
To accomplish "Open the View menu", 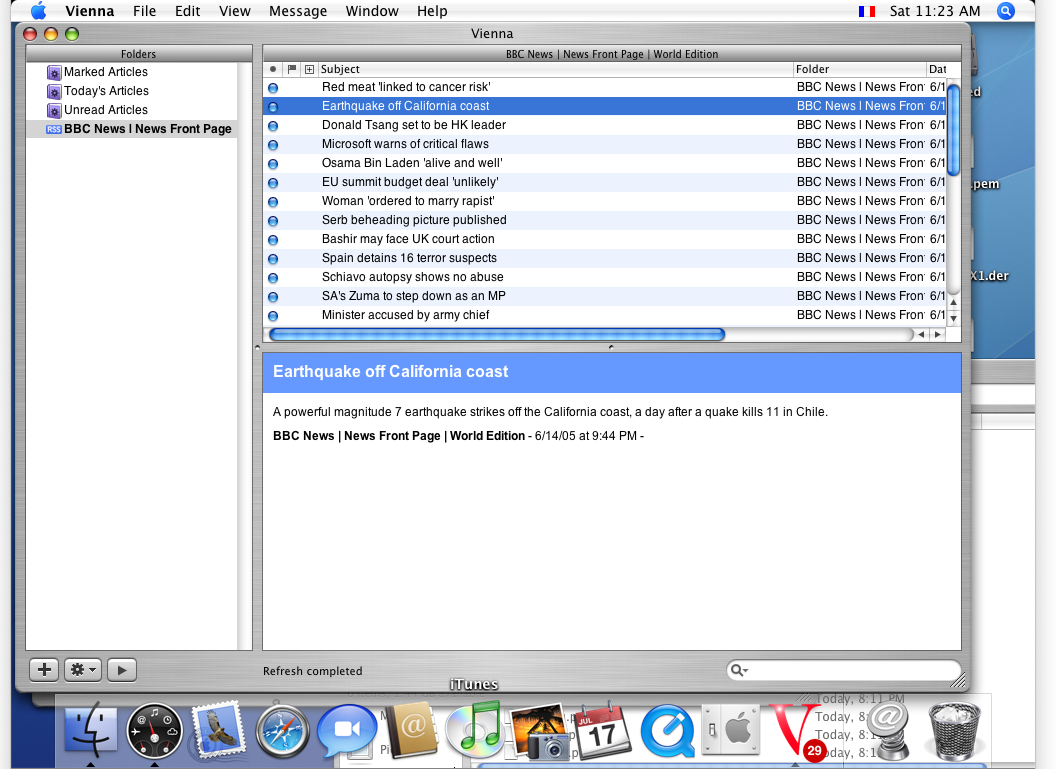I will (x=234, y=11).
